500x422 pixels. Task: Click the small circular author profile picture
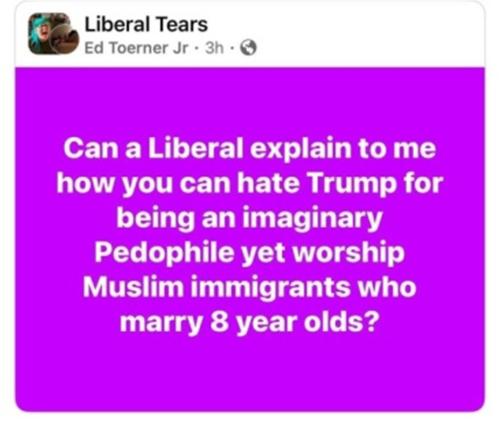[65, 39]
